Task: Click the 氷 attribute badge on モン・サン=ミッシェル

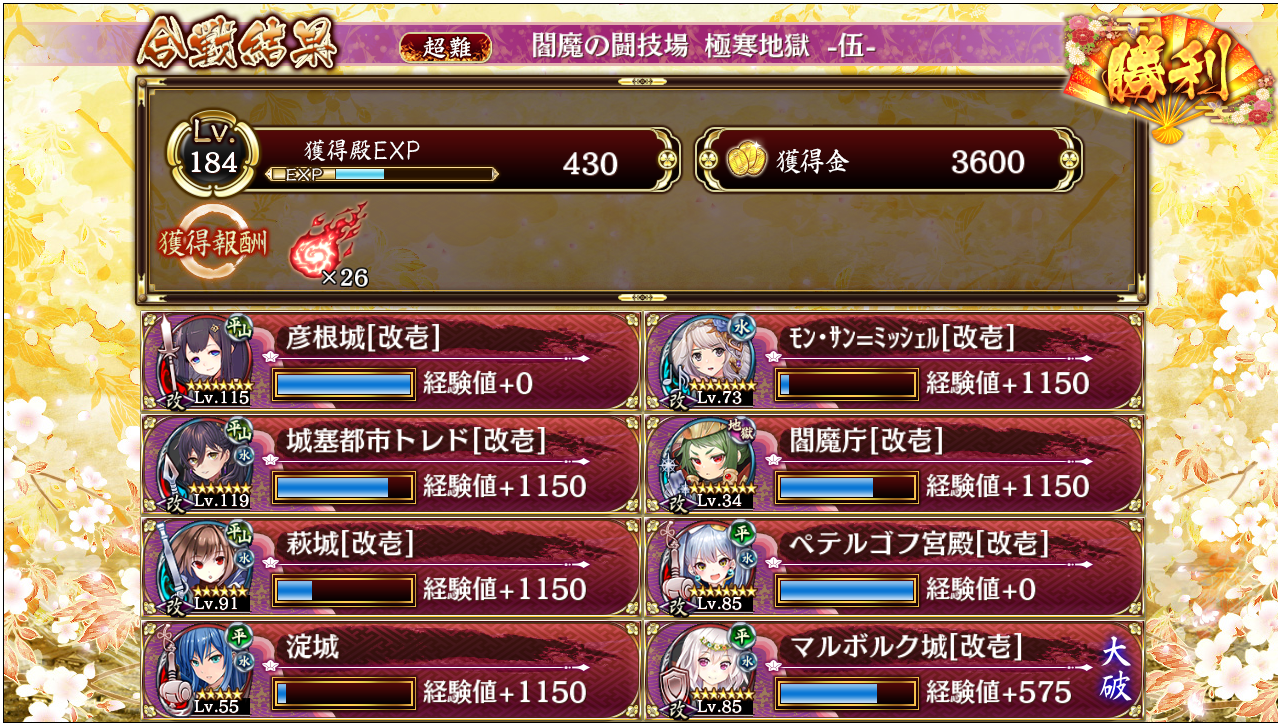Action: (x=742, y=328)
